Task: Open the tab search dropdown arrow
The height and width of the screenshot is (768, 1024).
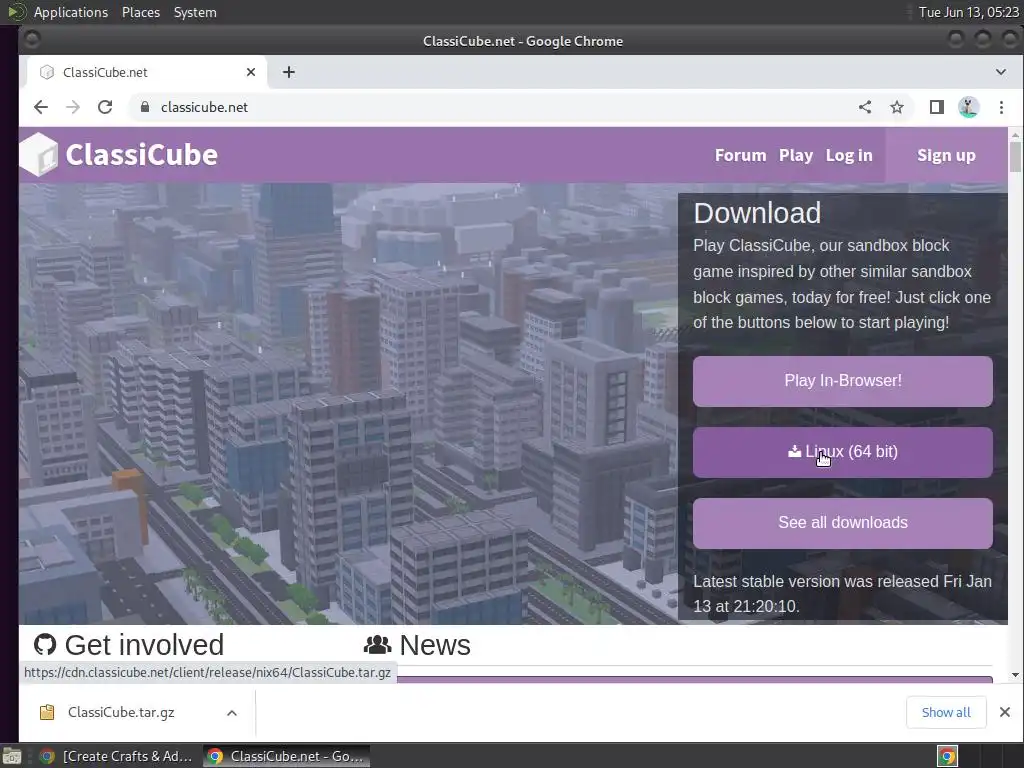Action: 1000,72
